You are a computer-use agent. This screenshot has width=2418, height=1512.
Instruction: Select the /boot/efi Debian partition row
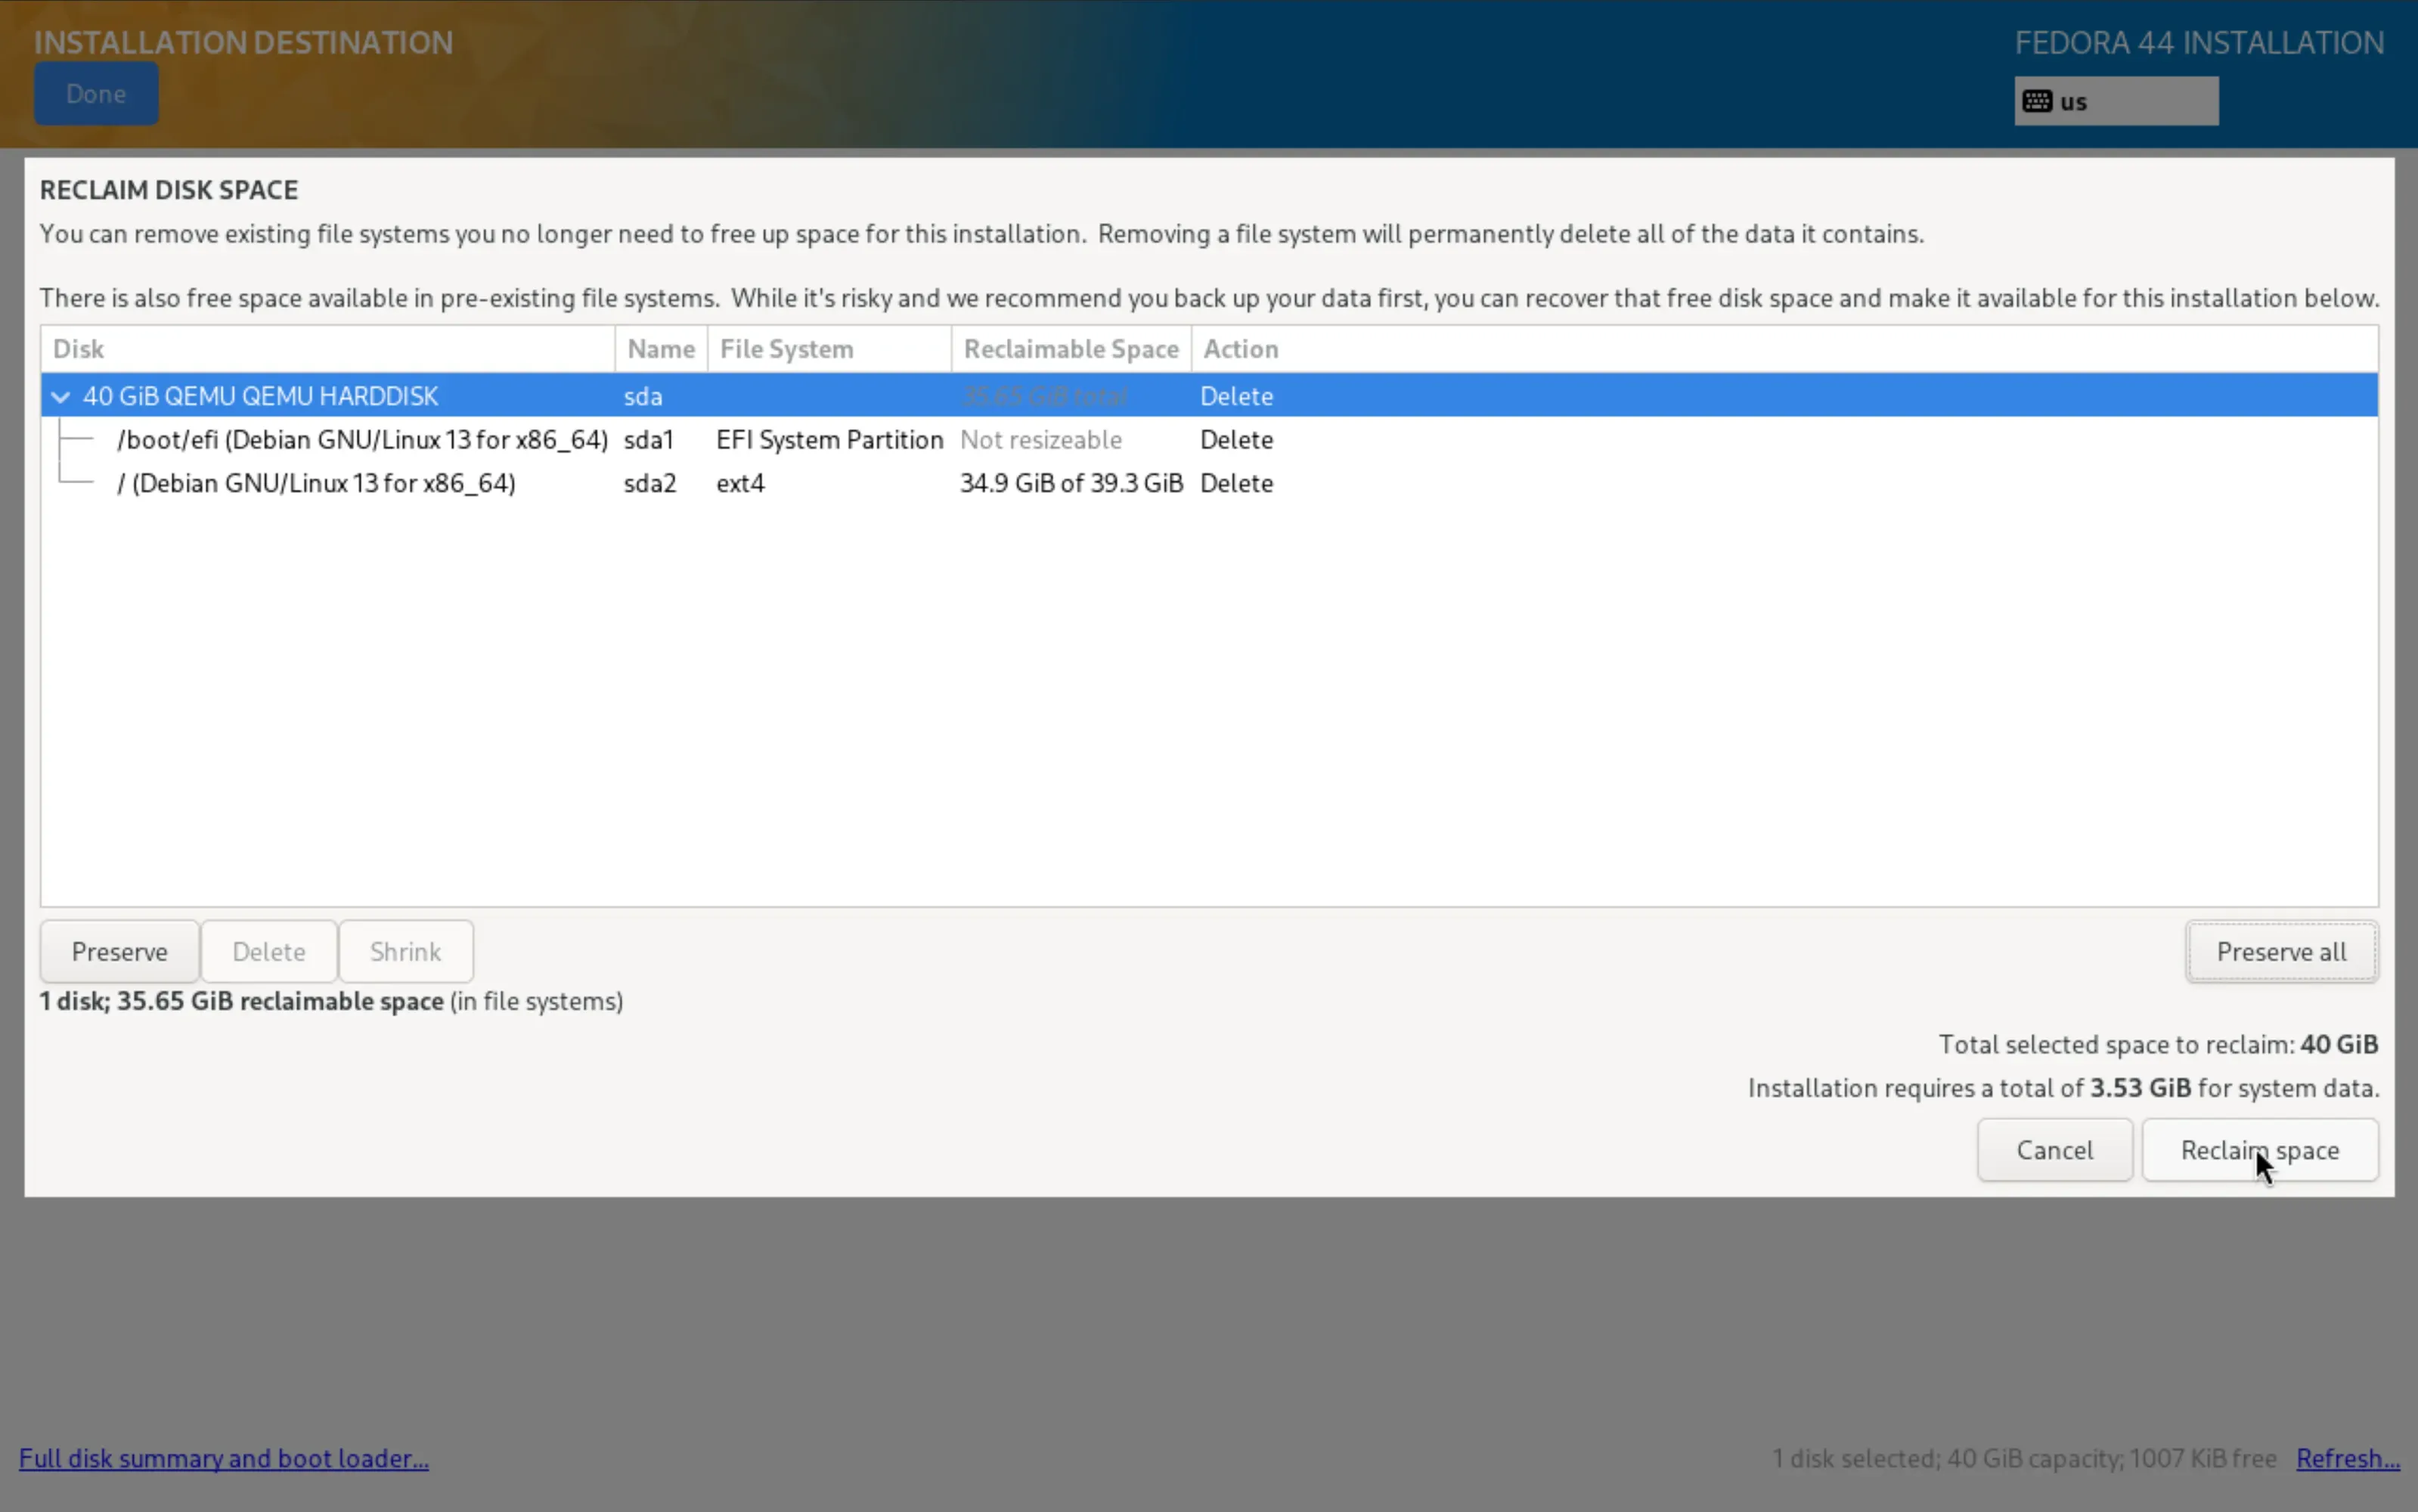point(1209,440)
